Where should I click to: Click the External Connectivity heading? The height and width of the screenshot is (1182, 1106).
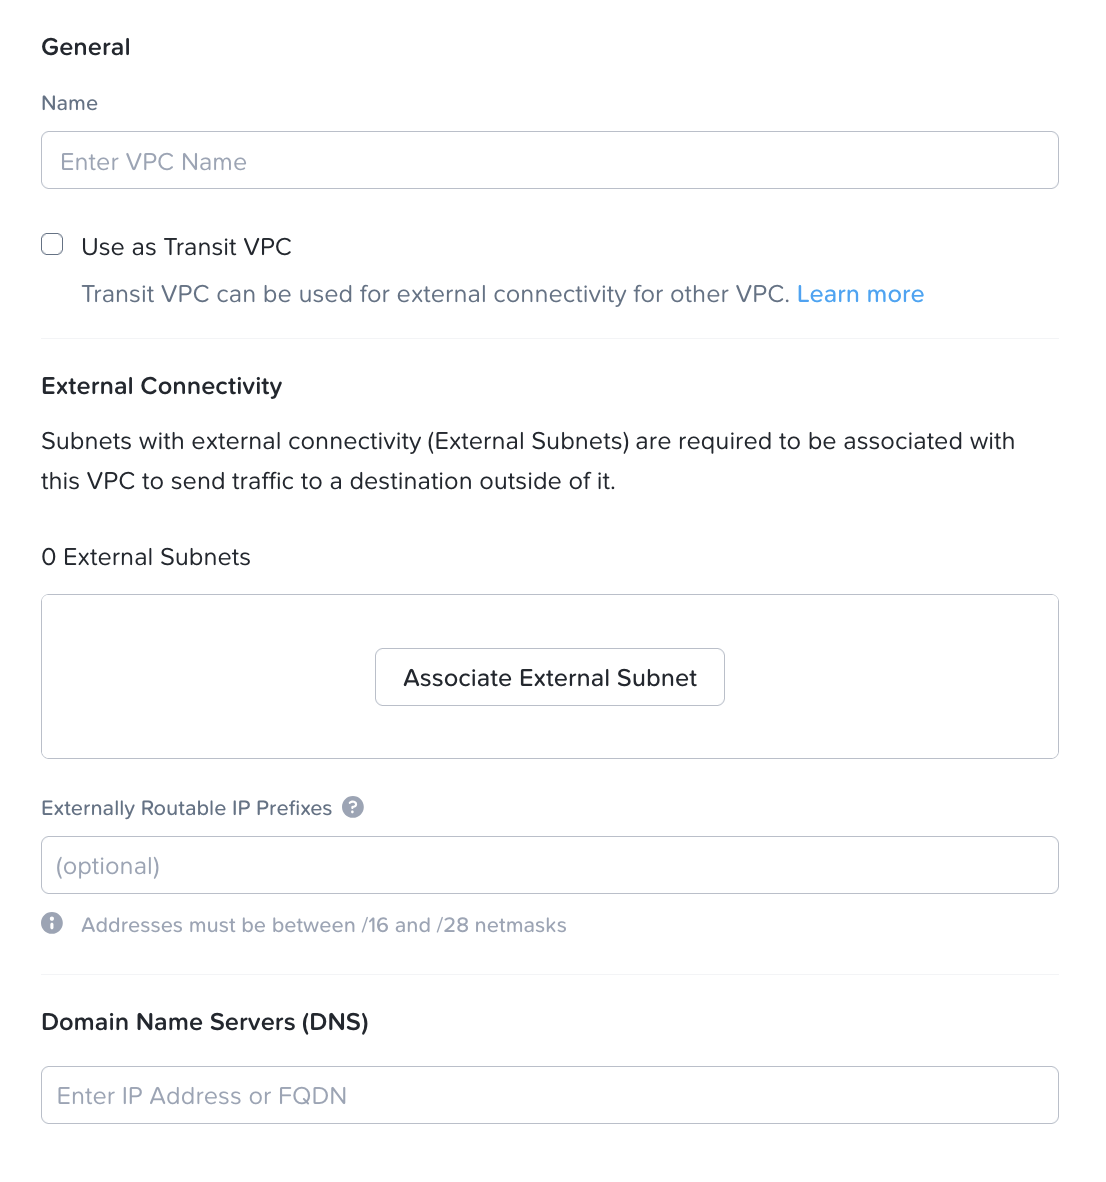[x=161, y=386]
